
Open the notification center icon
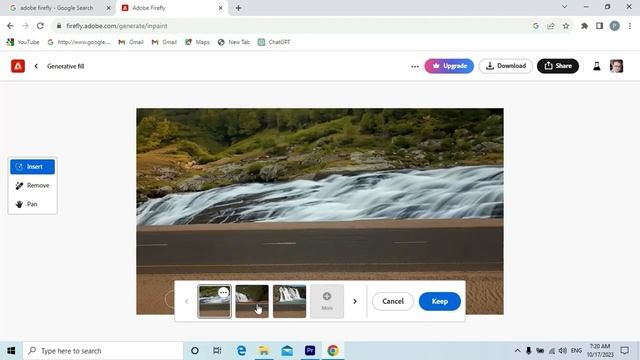coord(624,351)
